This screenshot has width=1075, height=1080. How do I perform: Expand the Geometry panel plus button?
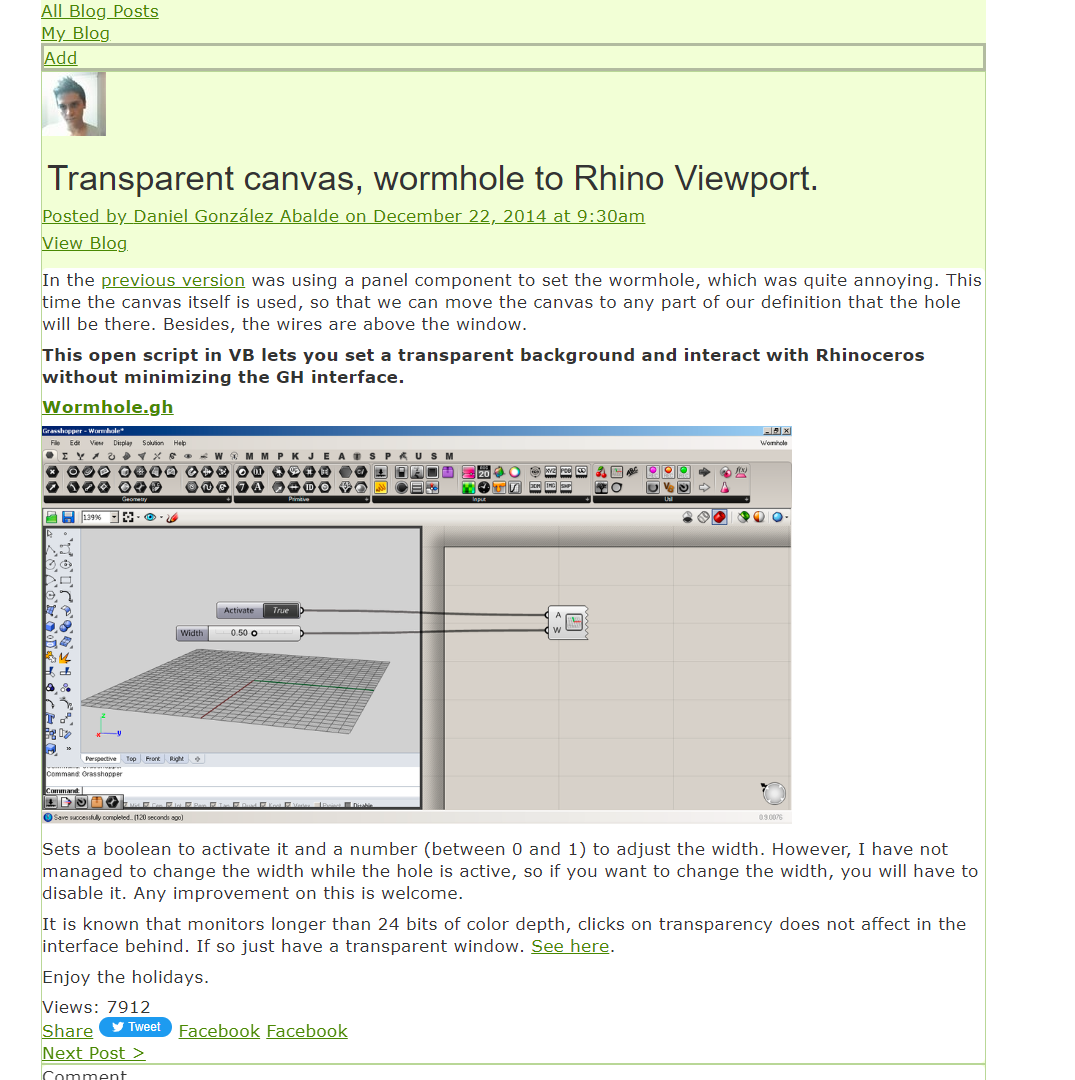click(229, 499)
